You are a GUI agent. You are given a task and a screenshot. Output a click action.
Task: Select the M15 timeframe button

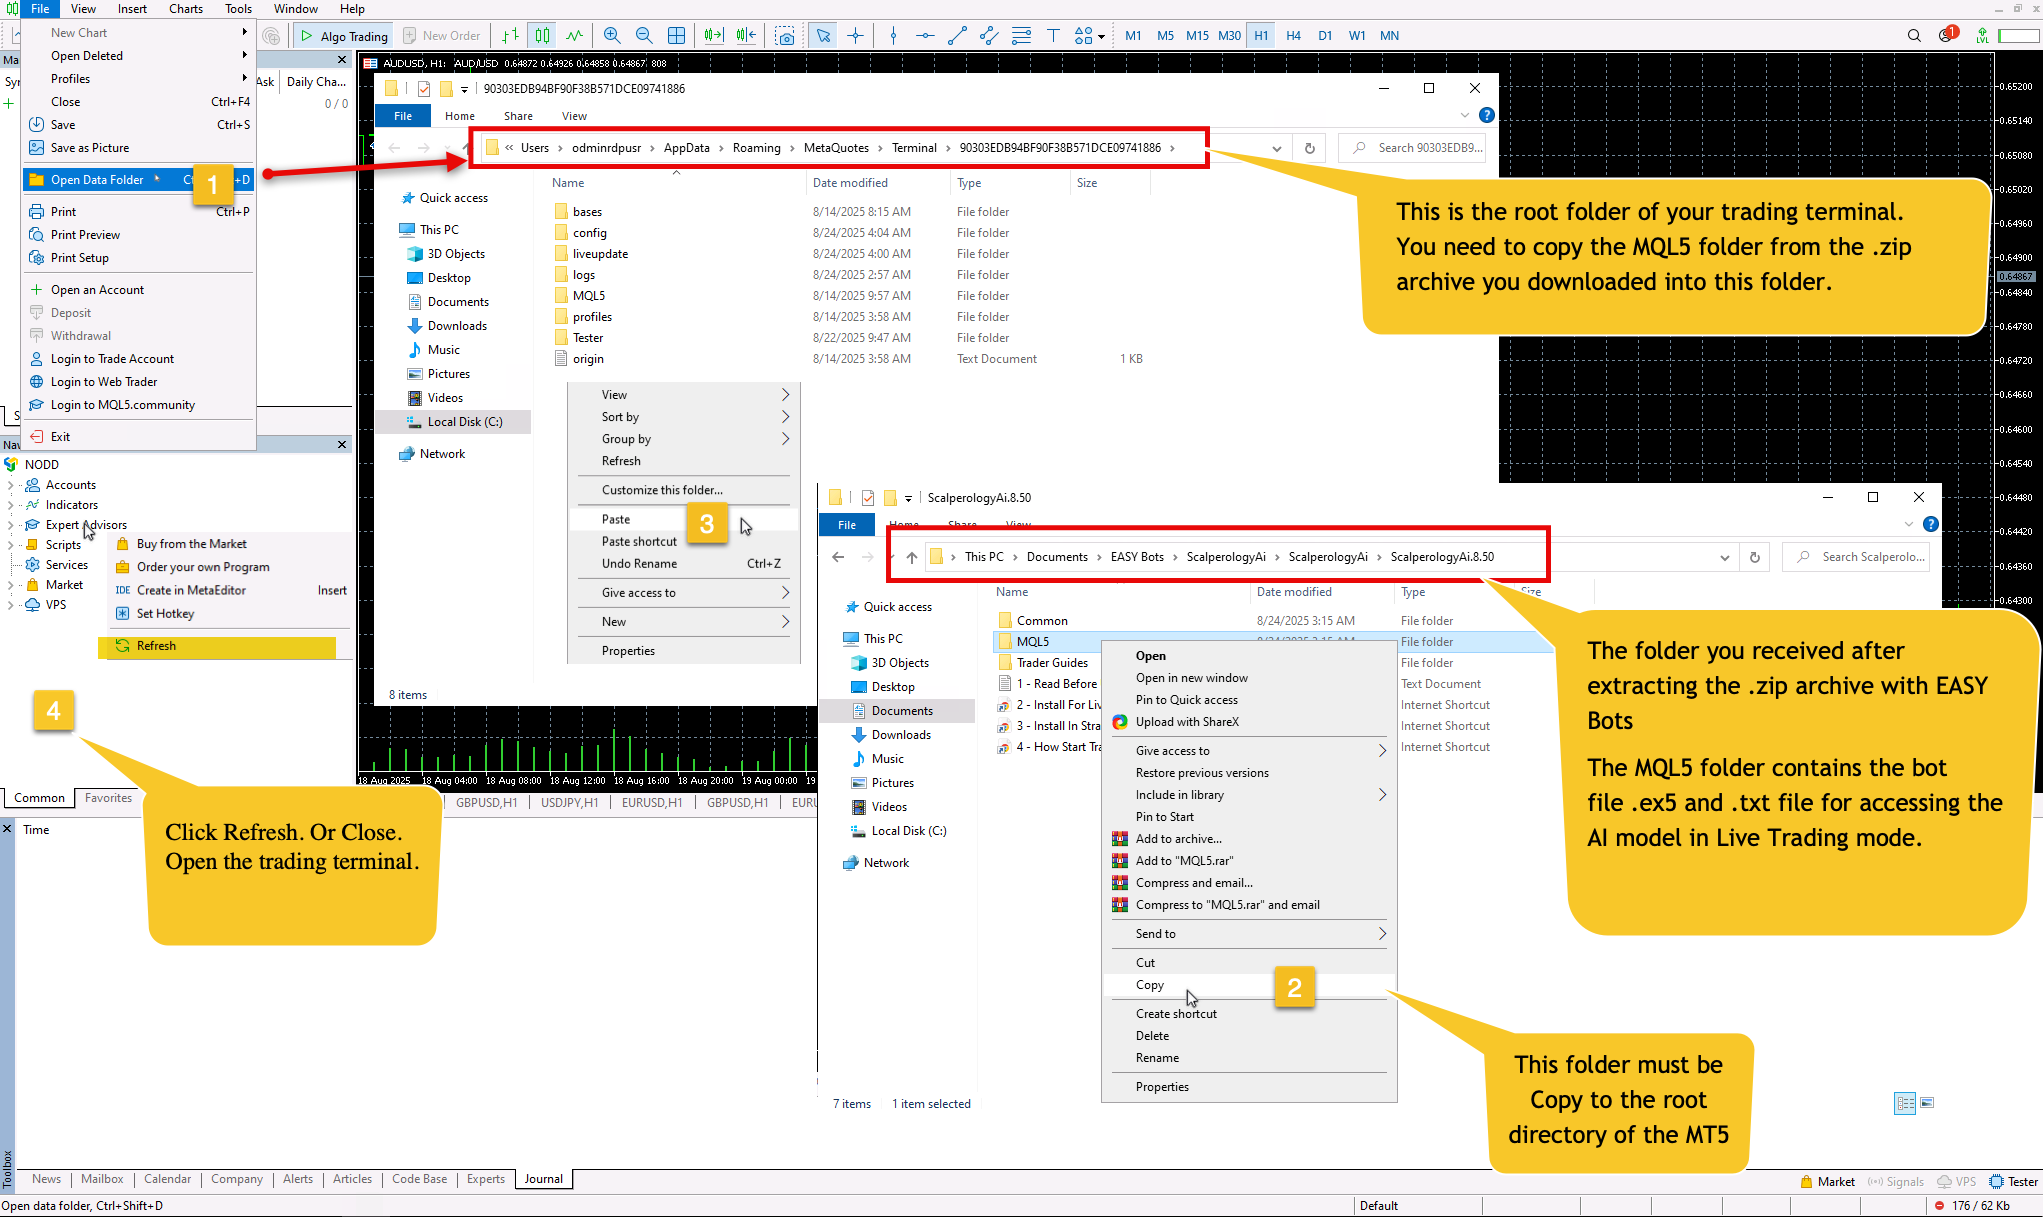tap(1197, 36)
